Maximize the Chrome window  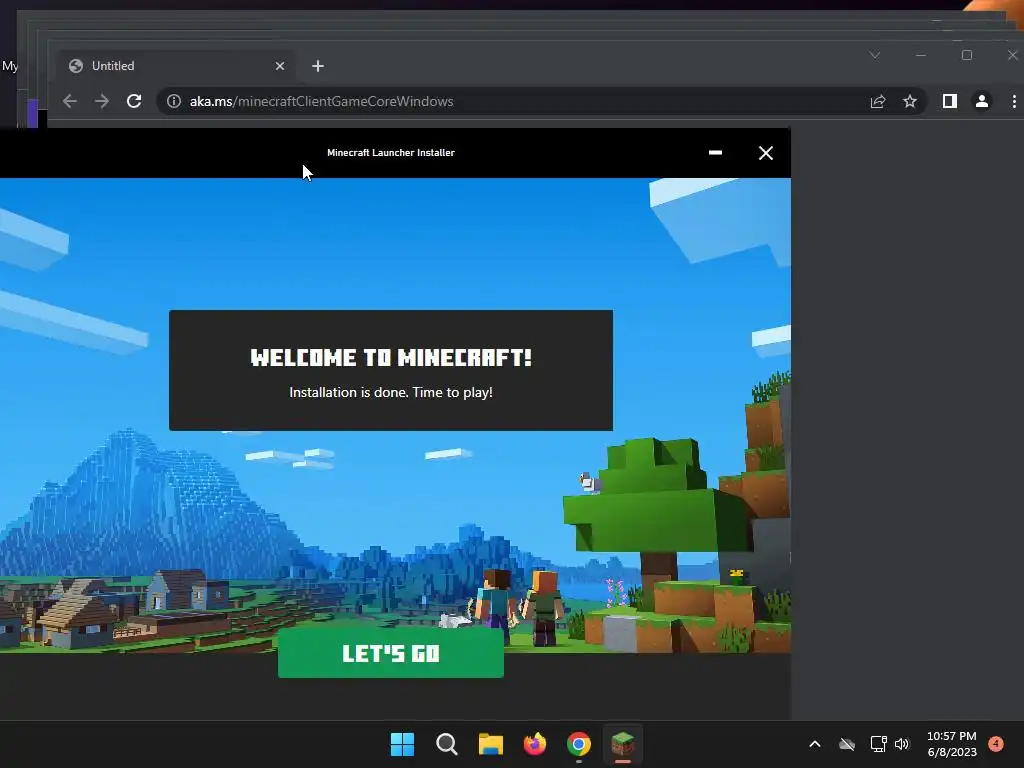(967, 55)
